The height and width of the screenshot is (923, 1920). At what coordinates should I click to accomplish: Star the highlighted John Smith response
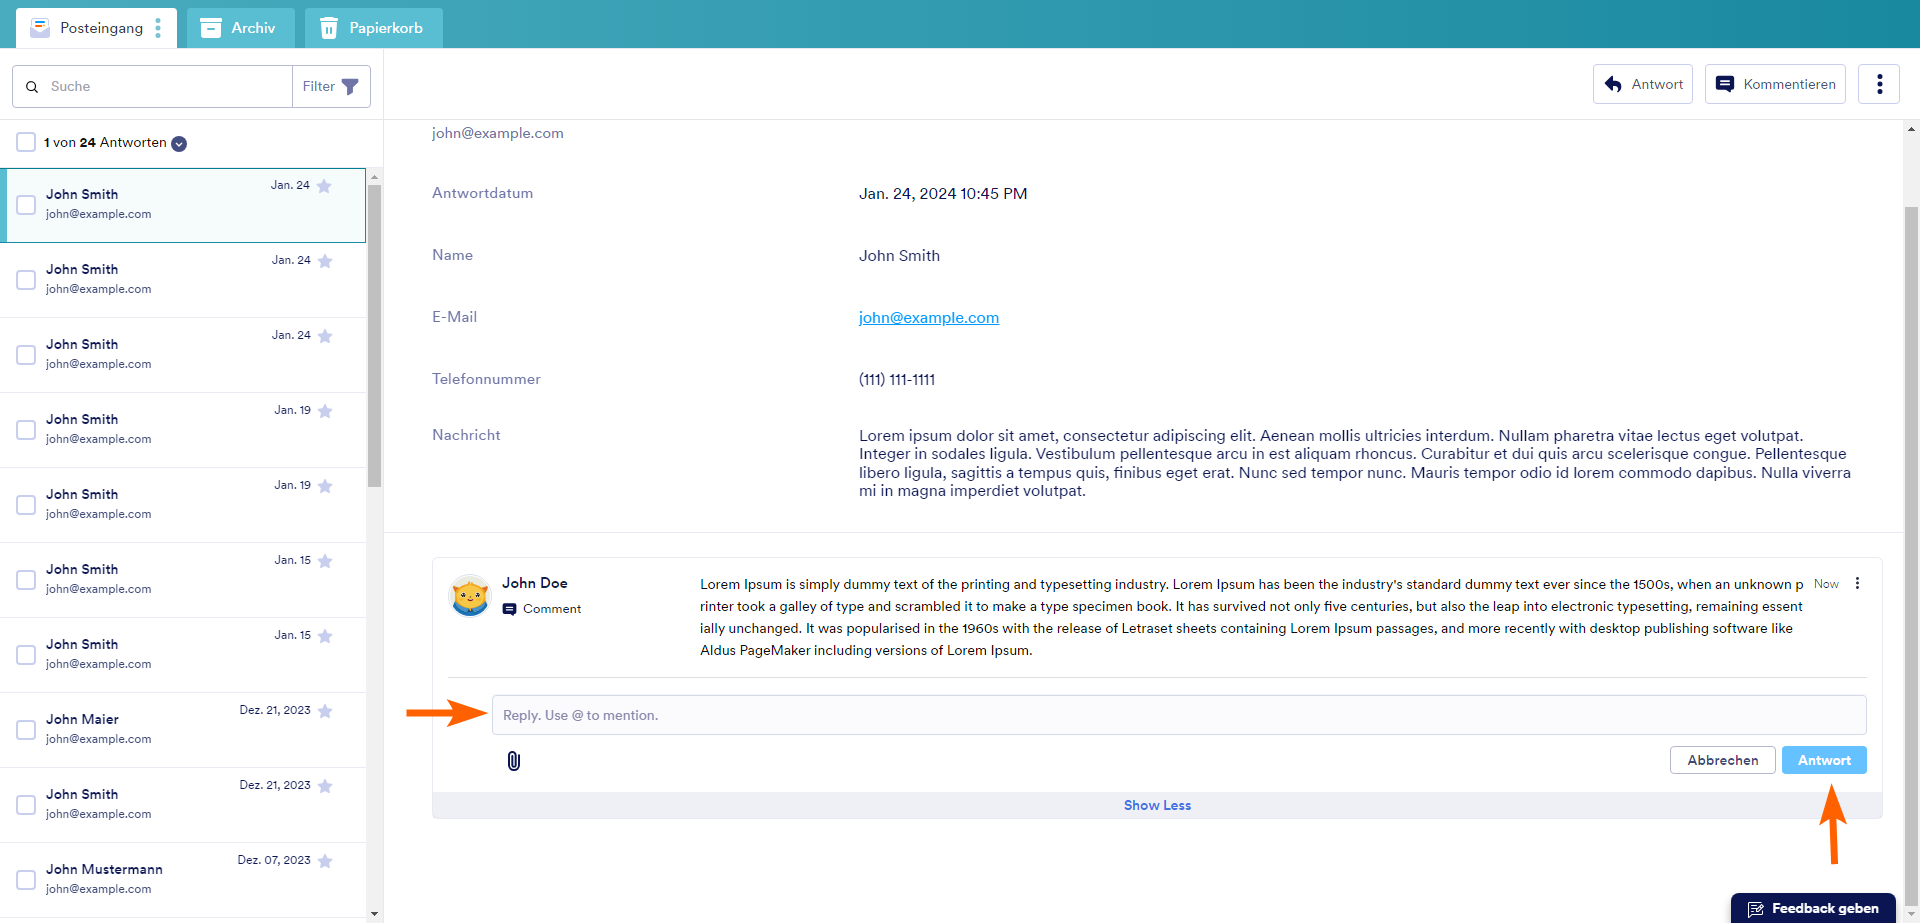tap(324, 186)
